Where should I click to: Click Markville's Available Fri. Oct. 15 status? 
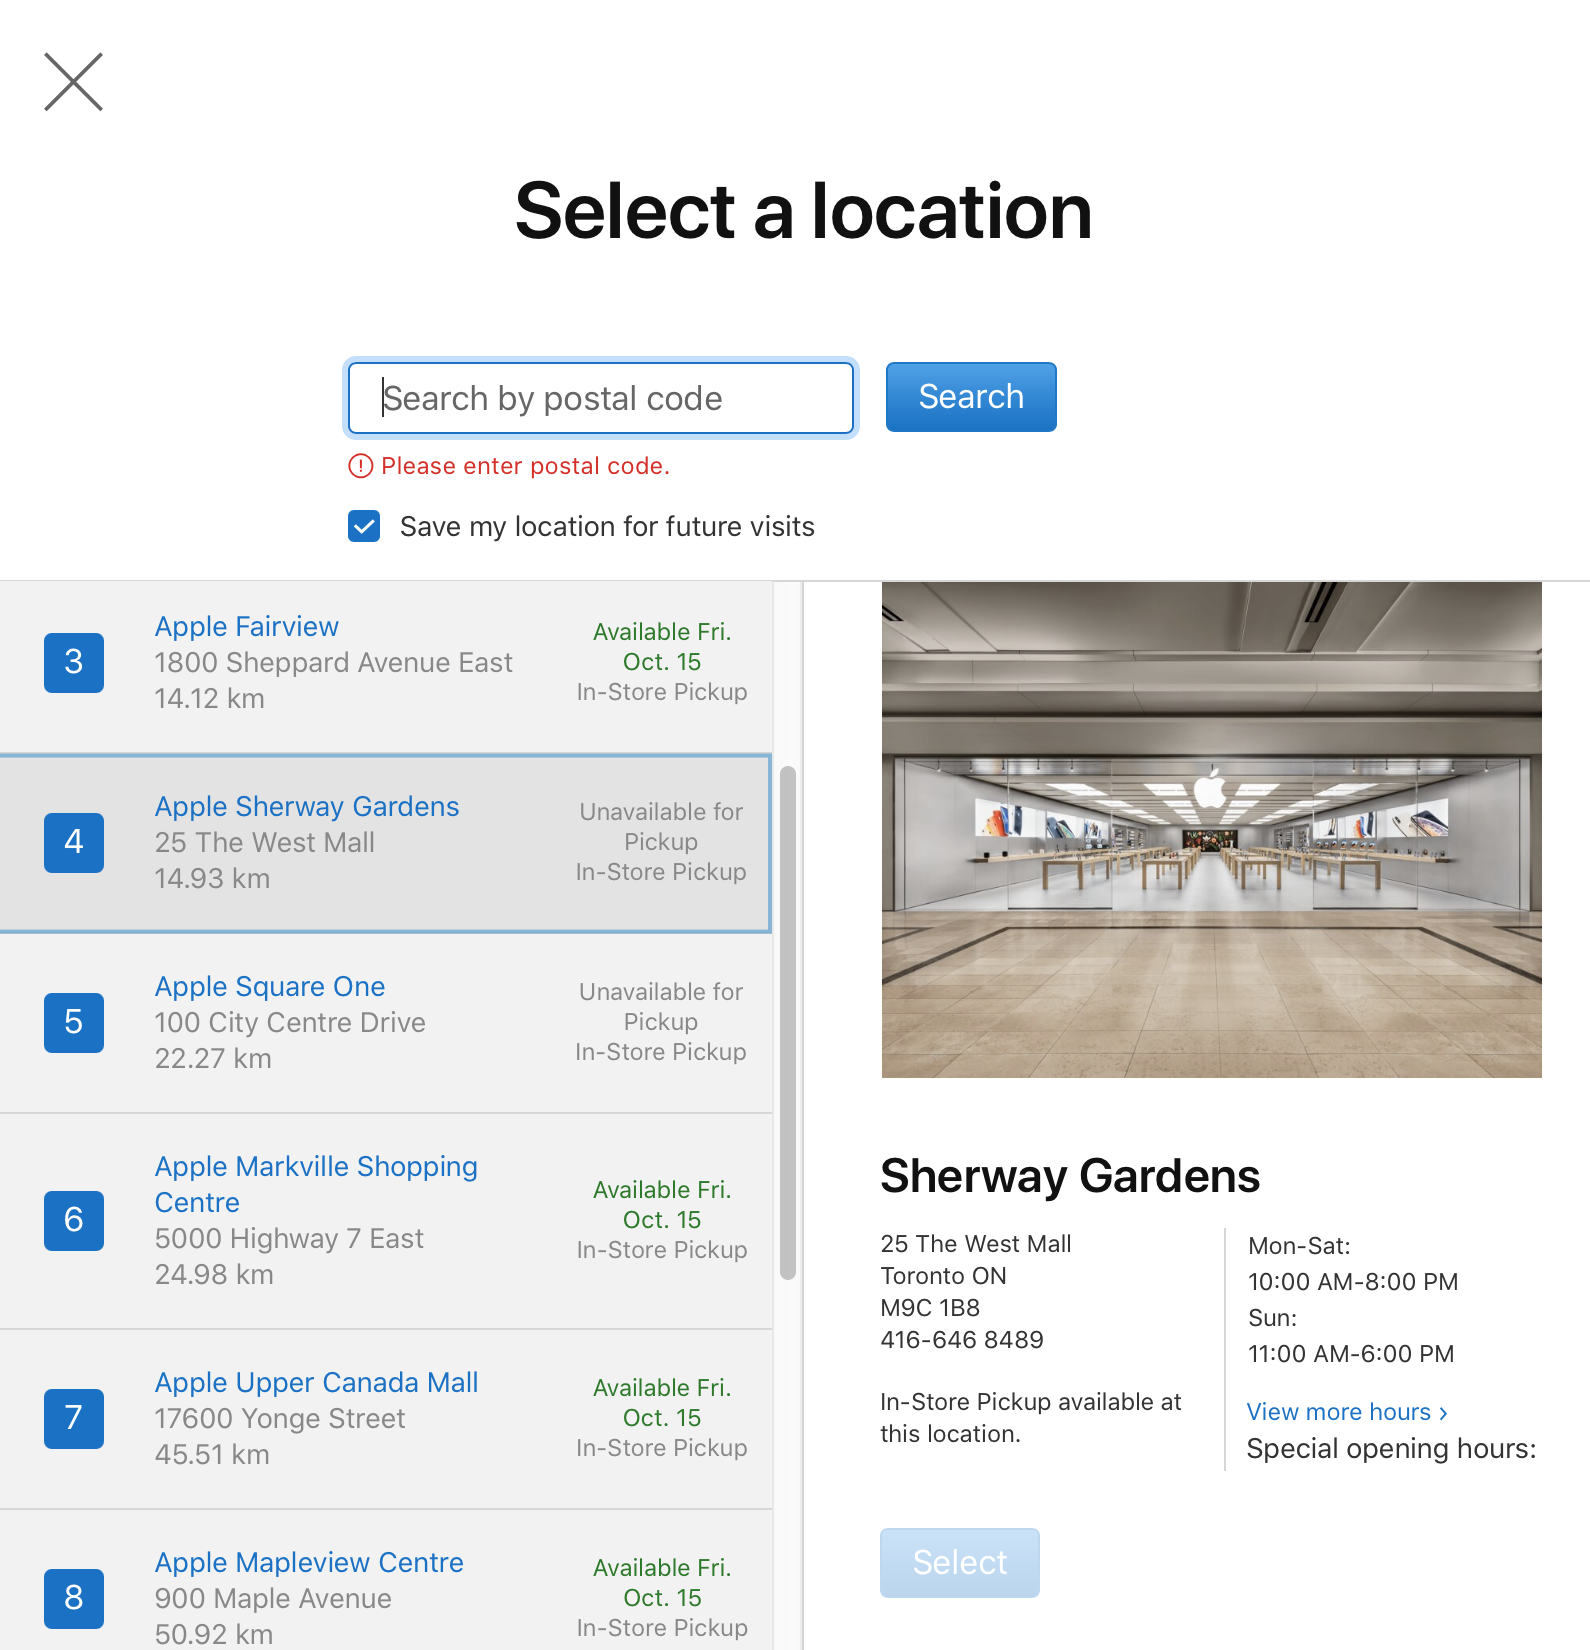662,1205
